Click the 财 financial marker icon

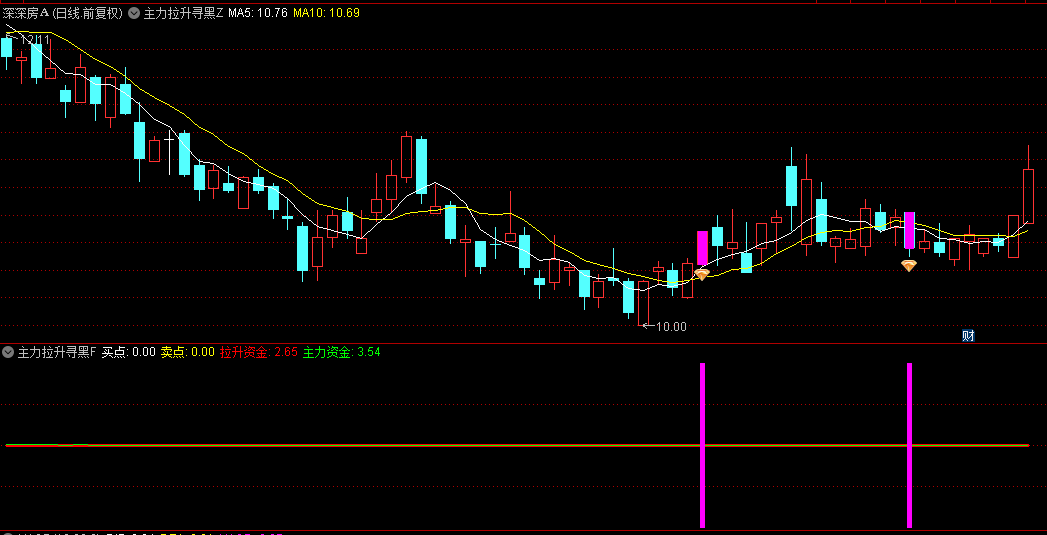pos(968,336)
